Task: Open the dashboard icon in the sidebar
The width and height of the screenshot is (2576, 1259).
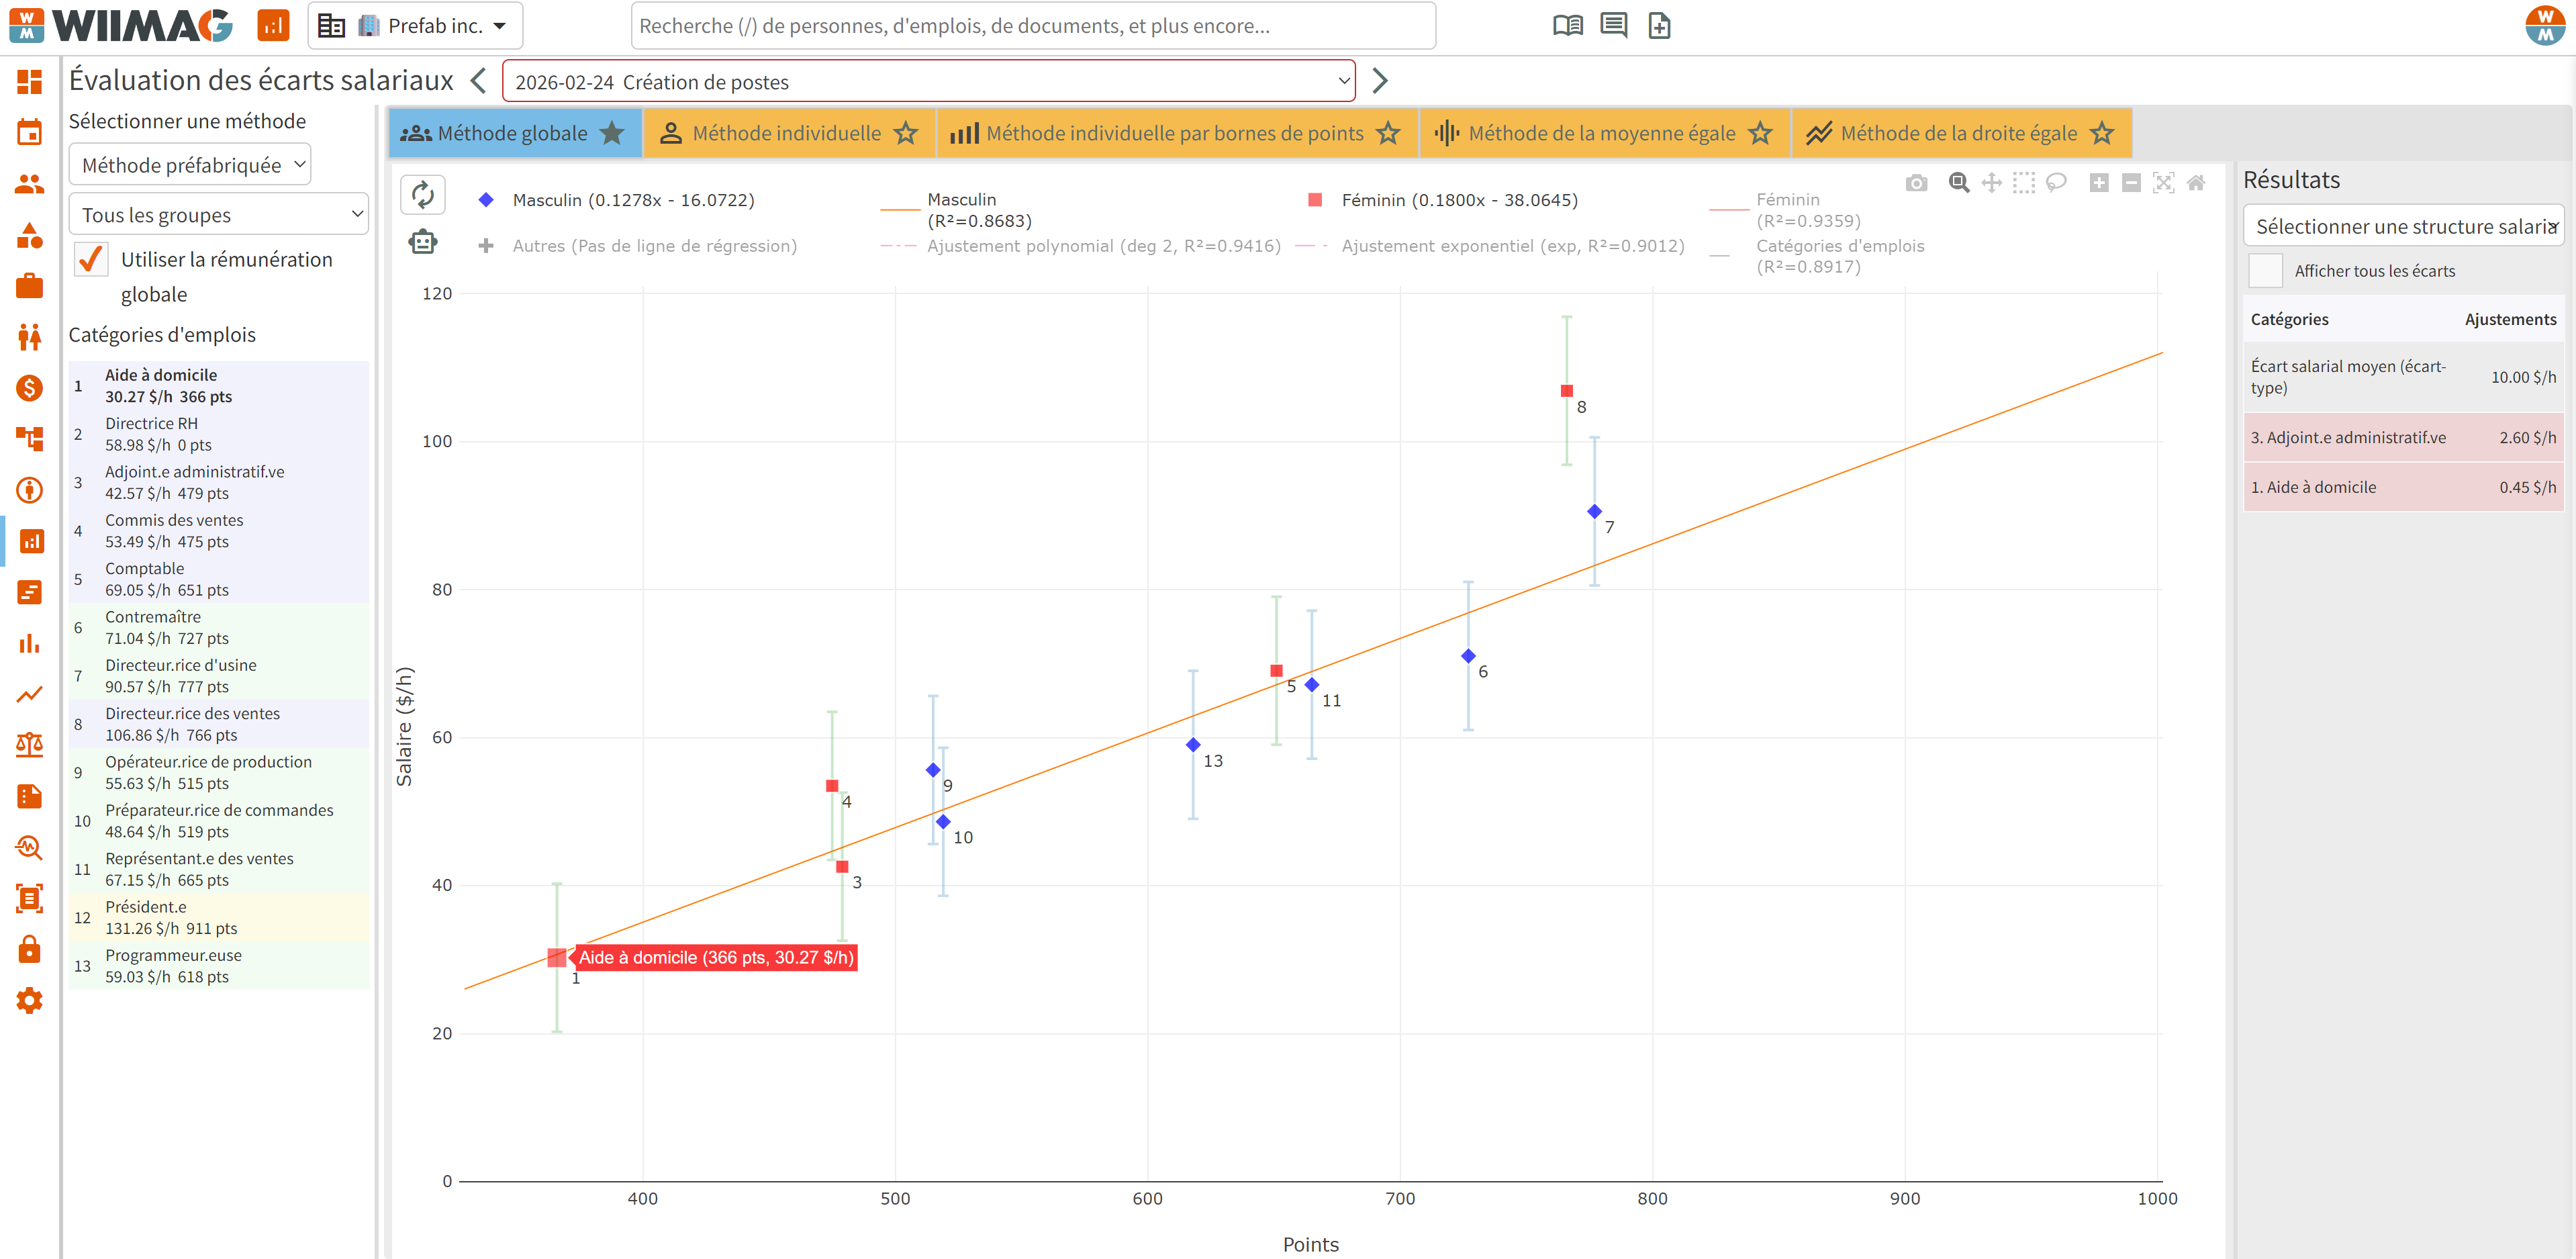Action: pyautogui.click(x=30, y=82)
